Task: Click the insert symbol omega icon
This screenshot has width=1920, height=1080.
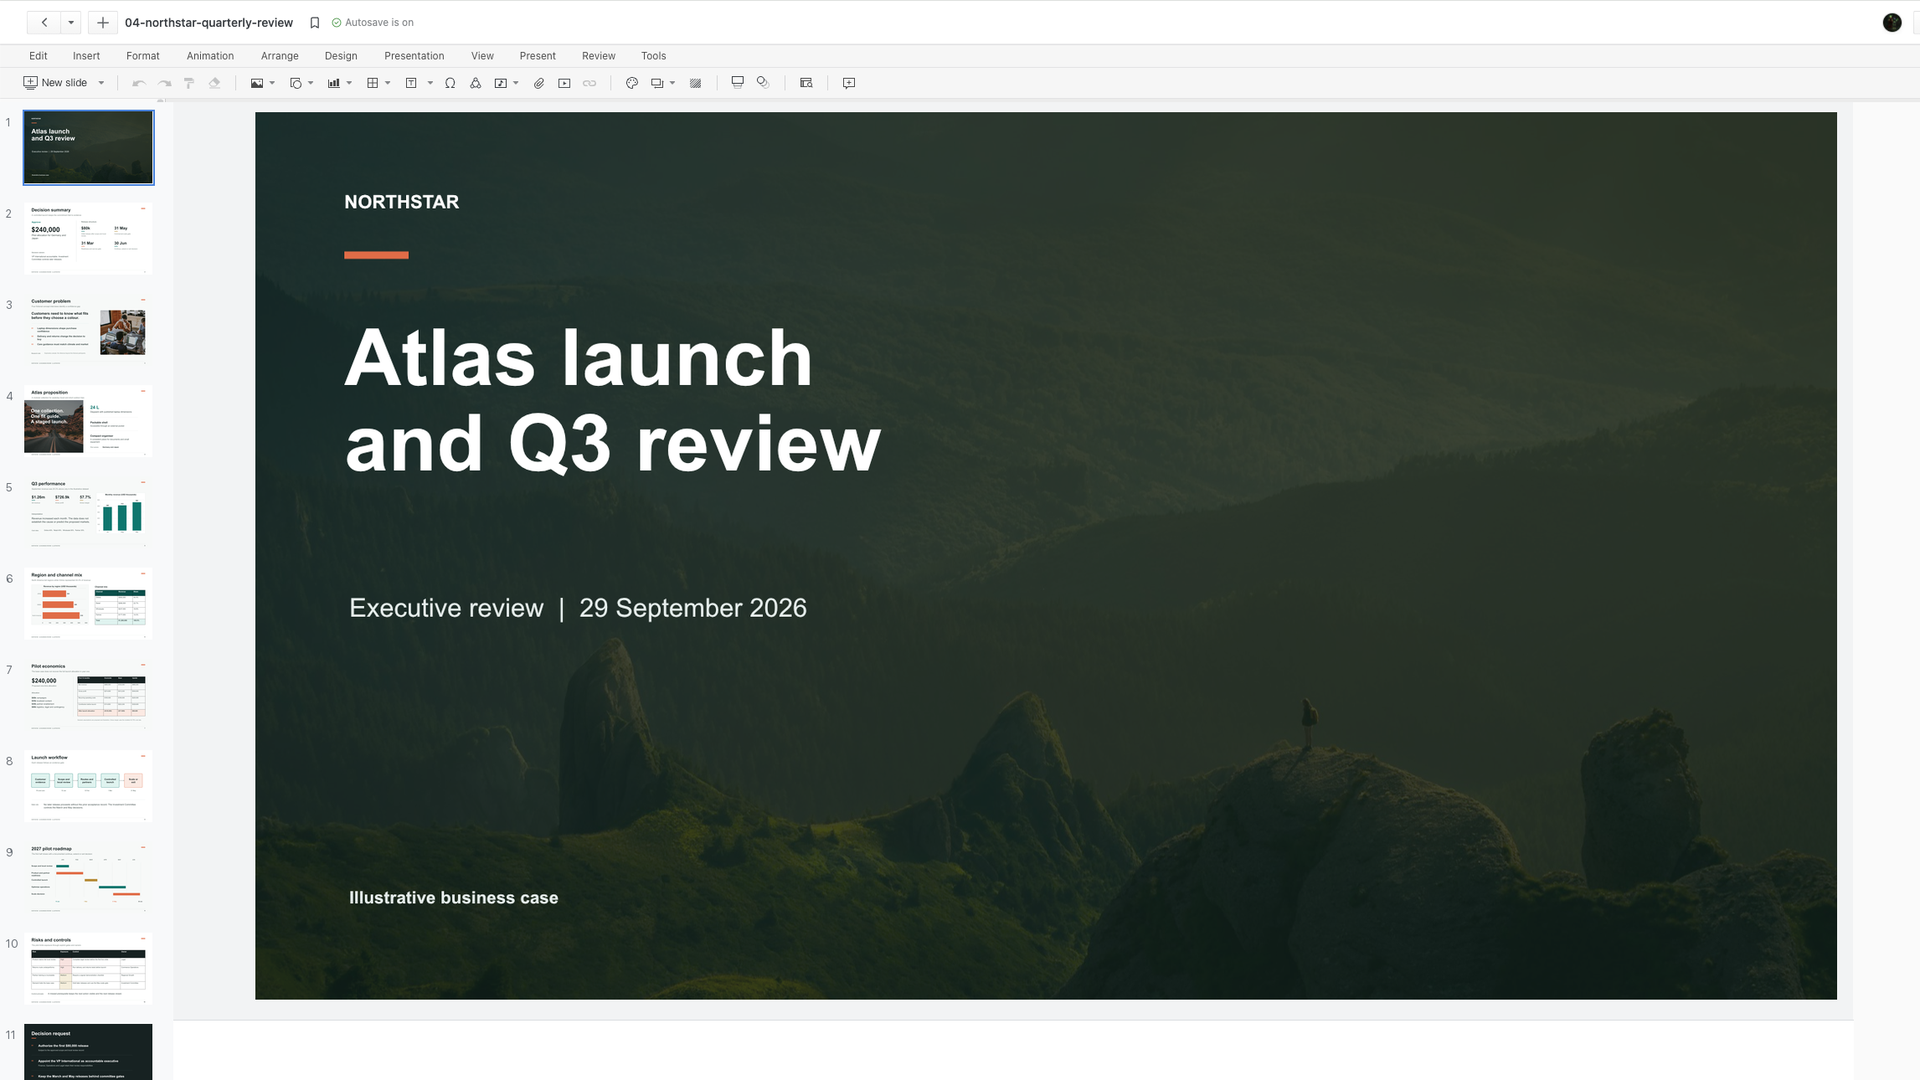Action: tap(450, 83)
